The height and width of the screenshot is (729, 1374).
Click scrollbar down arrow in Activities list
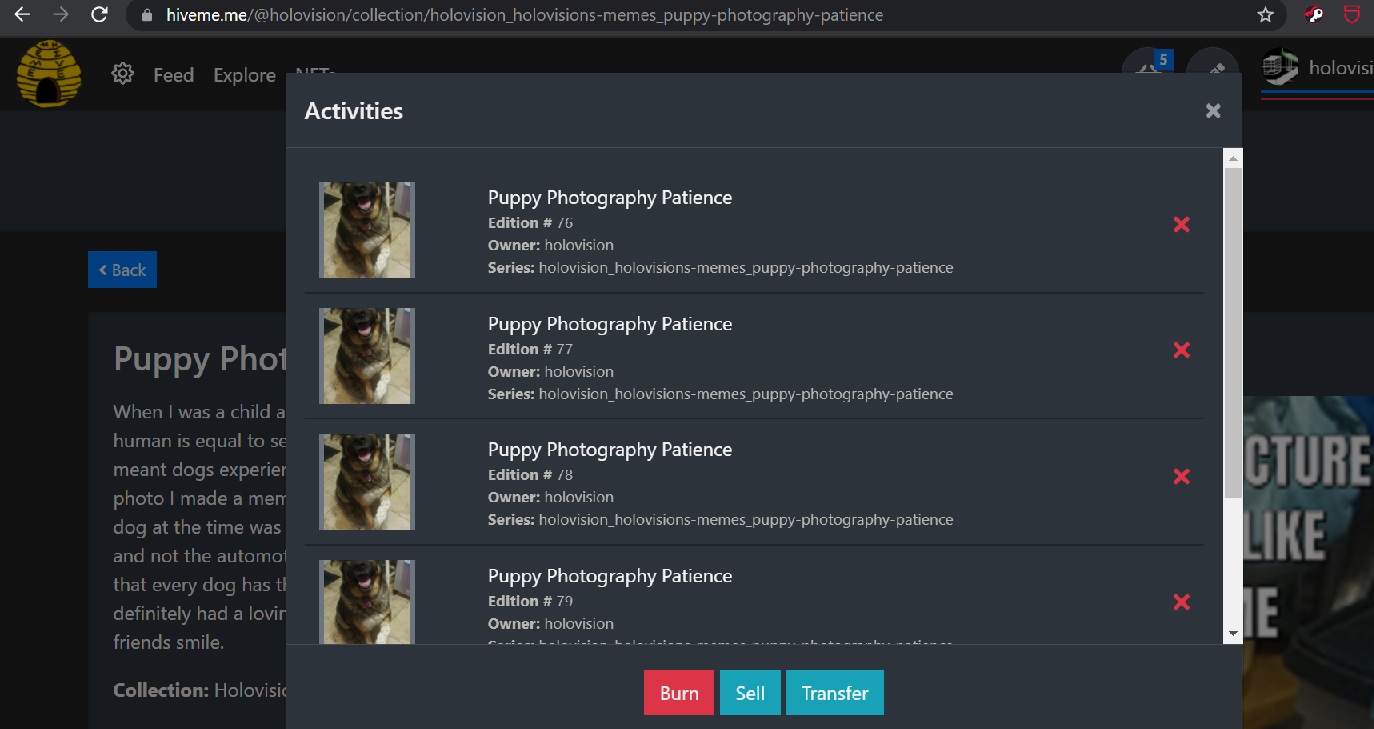1233,633
